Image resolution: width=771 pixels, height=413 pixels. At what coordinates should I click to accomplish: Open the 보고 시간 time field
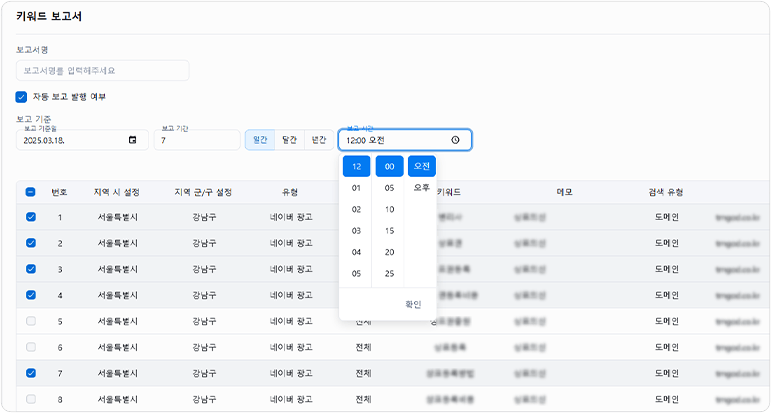point(405,140)
